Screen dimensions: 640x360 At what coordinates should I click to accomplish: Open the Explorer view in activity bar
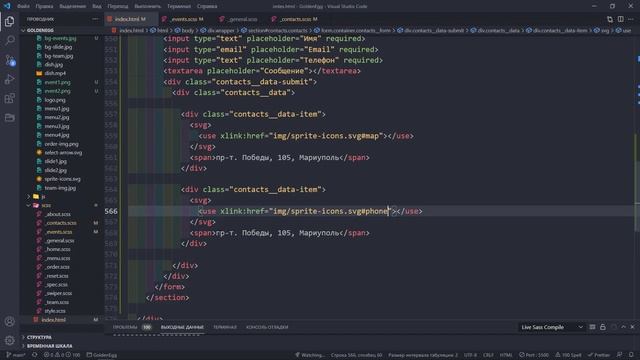[x=9, y=21]
